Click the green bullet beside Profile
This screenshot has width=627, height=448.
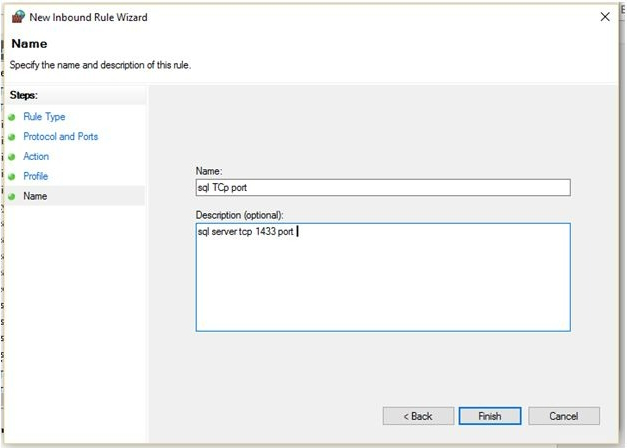(x=12, y=177)
